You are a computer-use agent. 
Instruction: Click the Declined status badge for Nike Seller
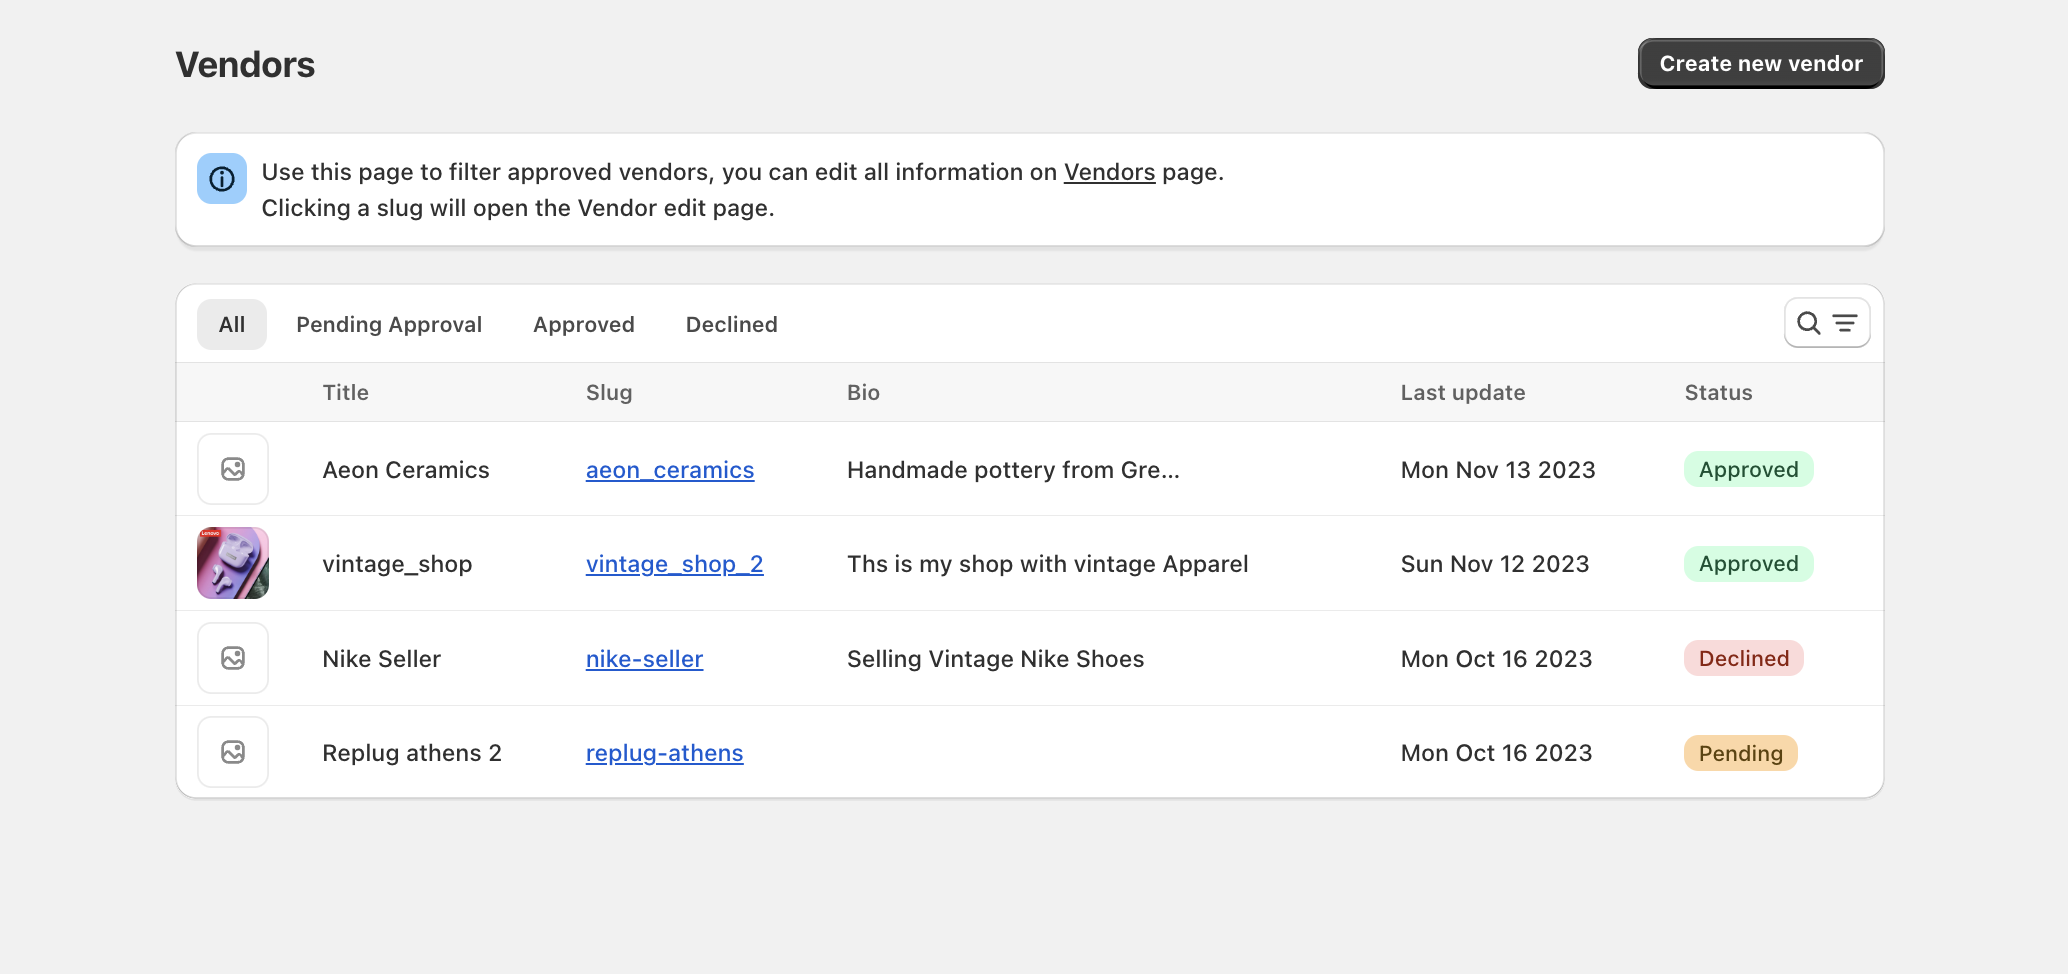(x=1743, y=658)
